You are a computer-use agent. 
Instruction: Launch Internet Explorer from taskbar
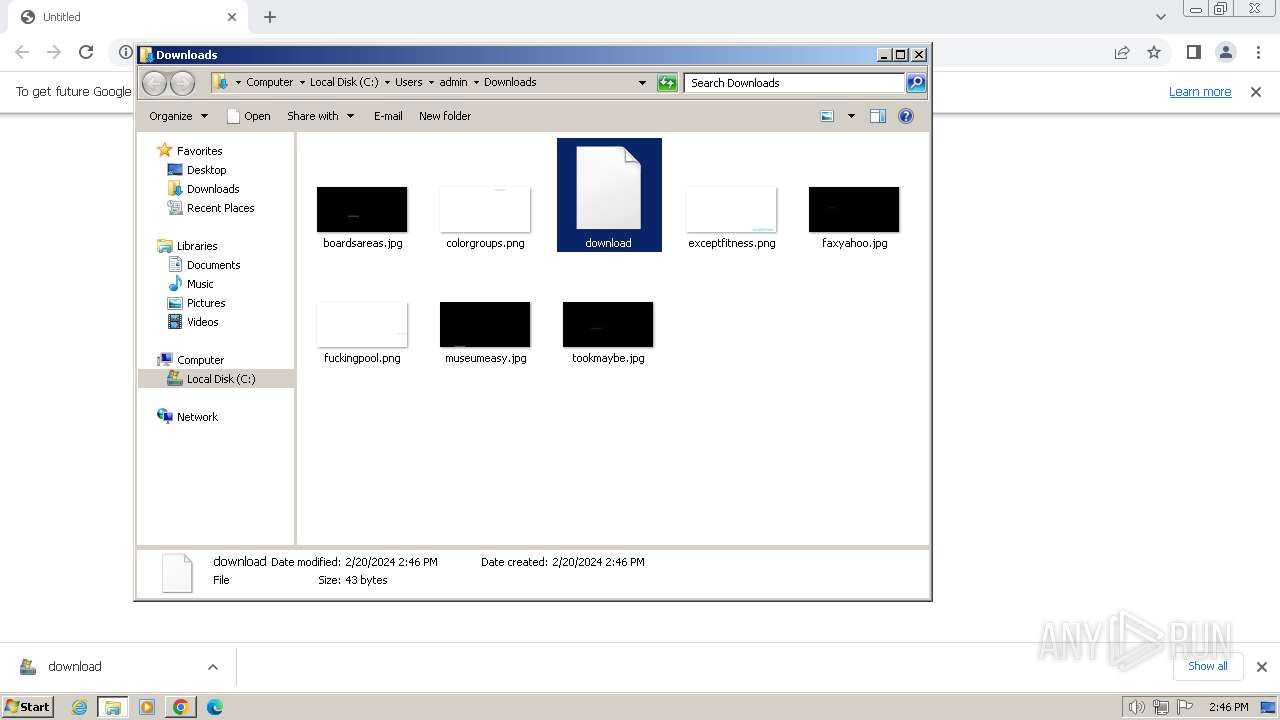79,707
